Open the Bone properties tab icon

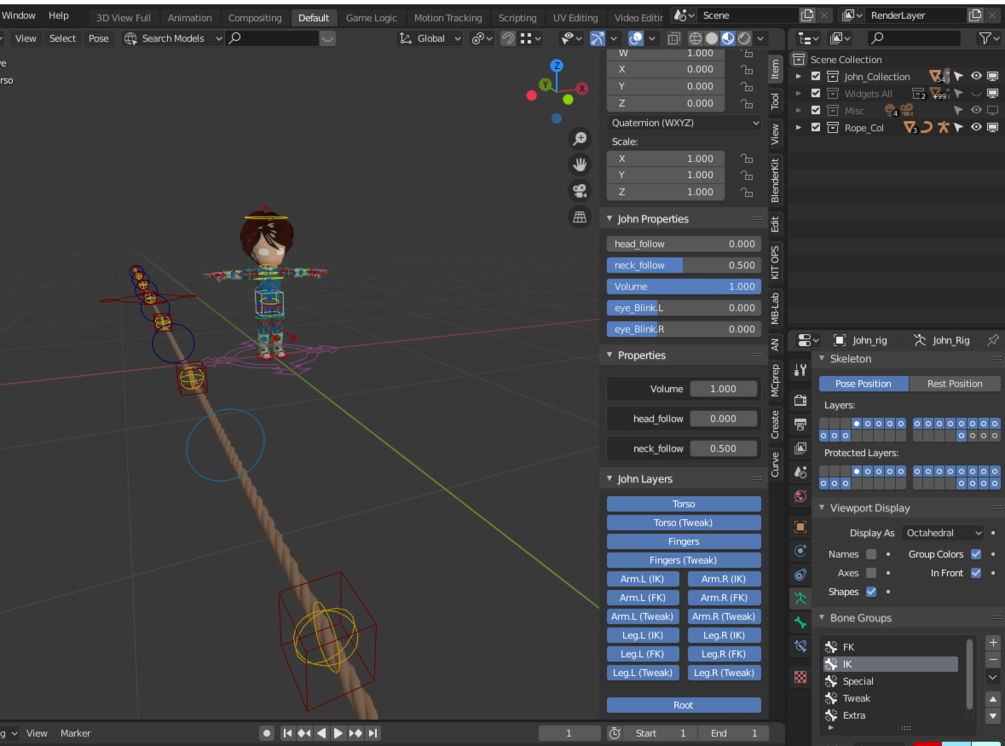click(801, 622)
